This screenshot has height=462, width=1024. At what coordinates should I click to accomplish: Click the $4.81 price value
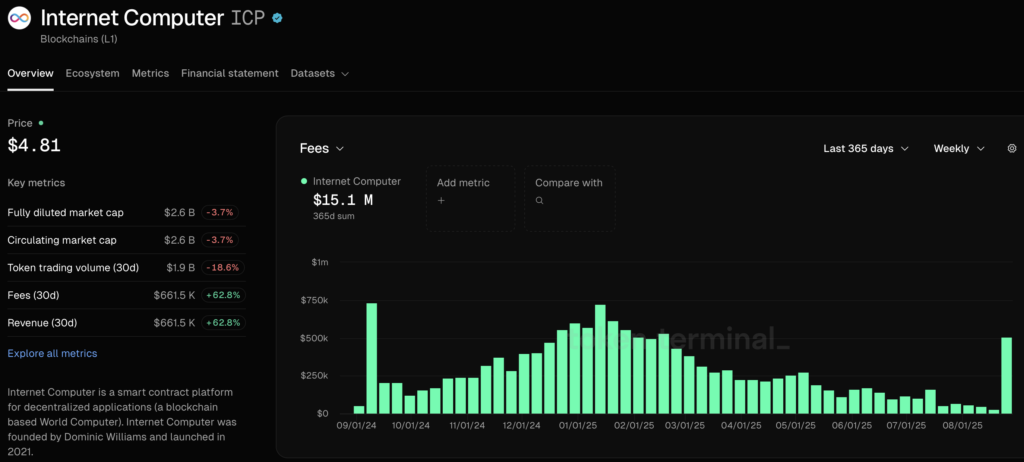click(x=34, y=145)
